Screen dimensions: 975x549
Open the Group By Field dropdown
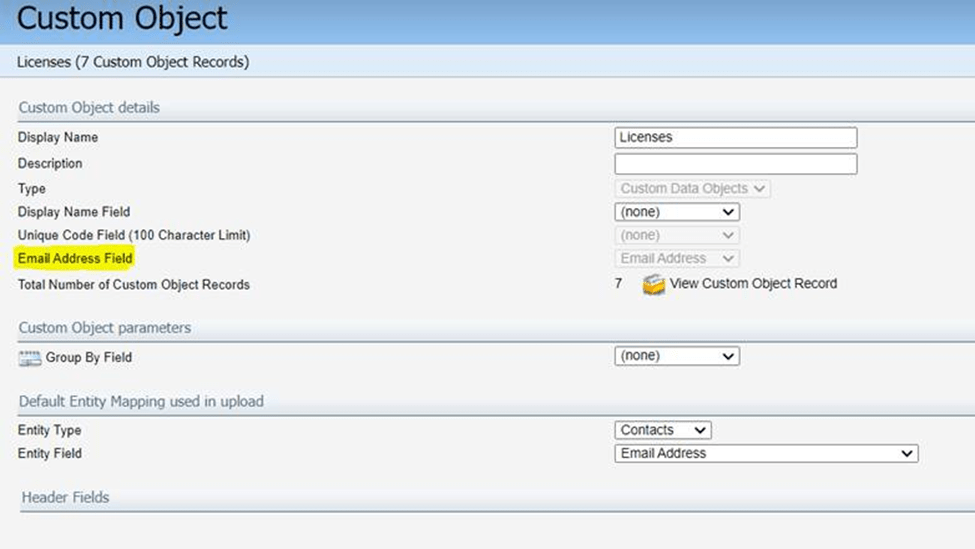click(x=677, y=356)
